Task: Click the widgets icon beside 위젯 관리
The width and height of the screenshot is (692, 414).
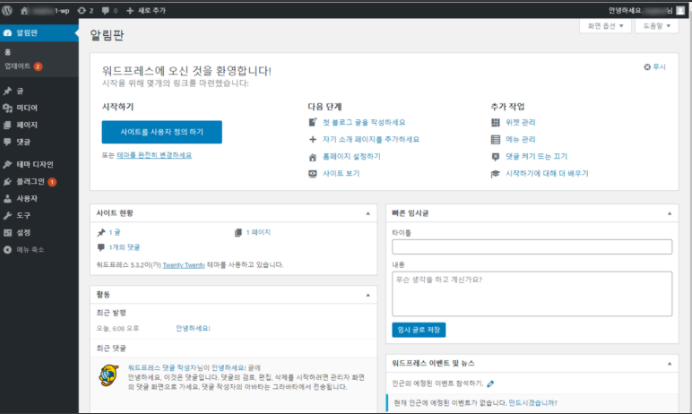Action: (495, 122)
